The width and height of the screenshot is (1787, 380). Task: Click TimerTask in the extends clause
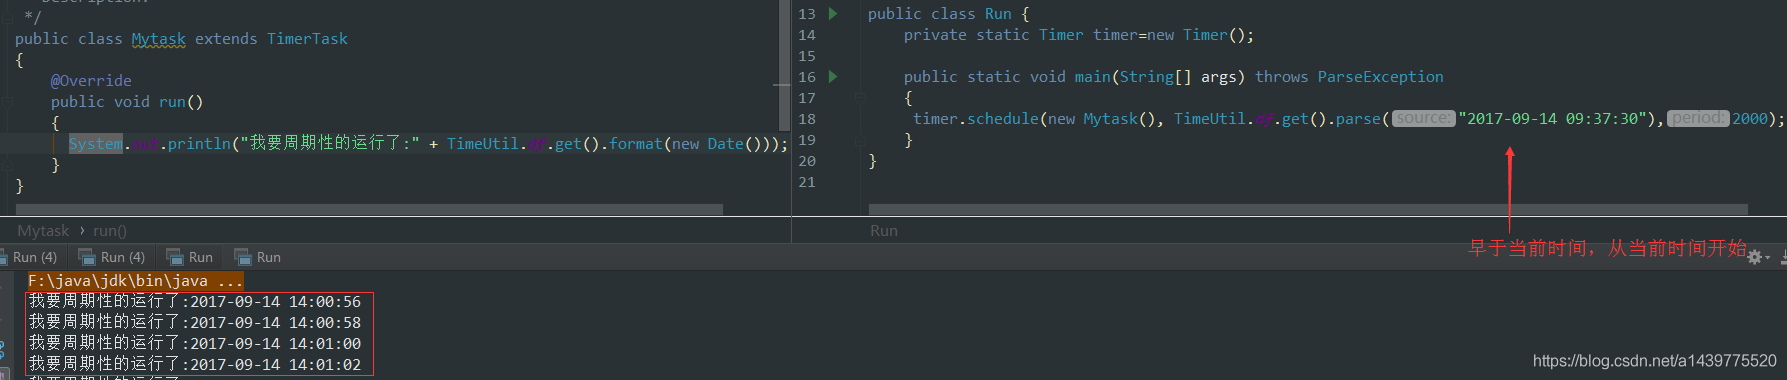coord(307,39)
